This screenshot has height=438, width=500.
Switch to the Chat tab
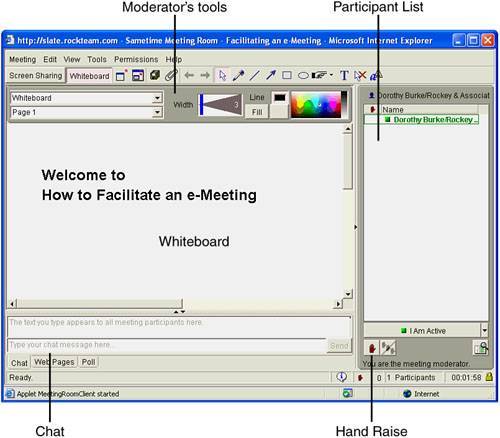tap(19, 363)
